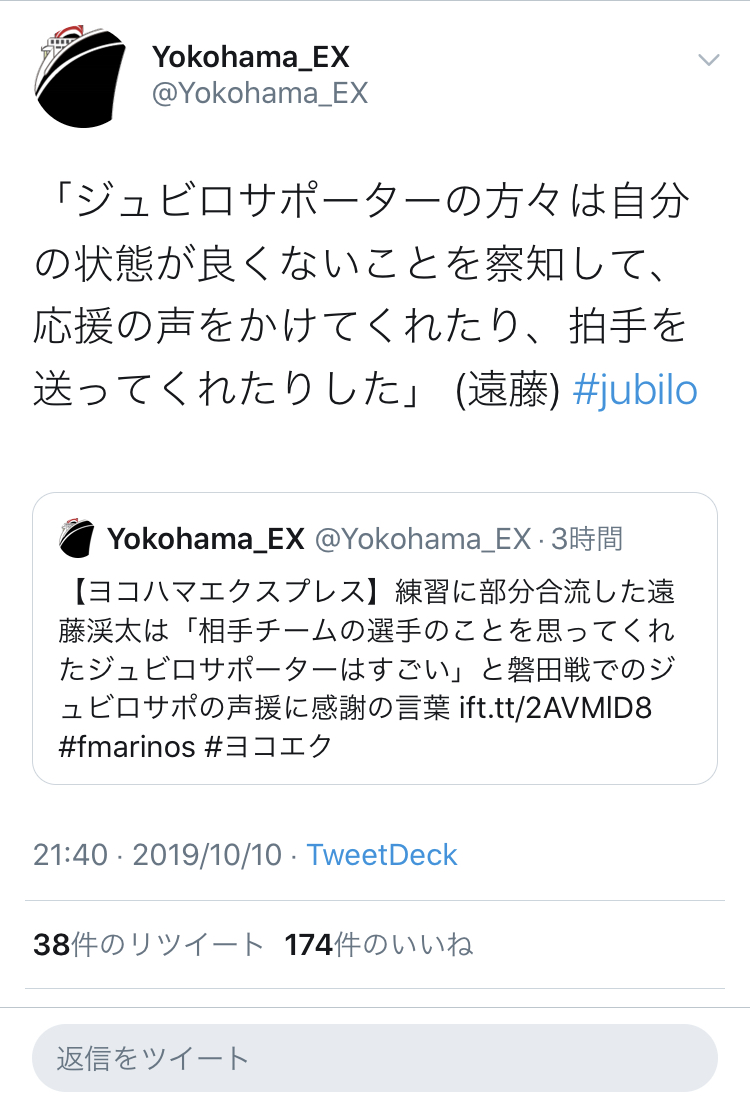Tap the #fmarinos hashtag in the quoted tweet
750x1108 pixels.
[127, 746]
